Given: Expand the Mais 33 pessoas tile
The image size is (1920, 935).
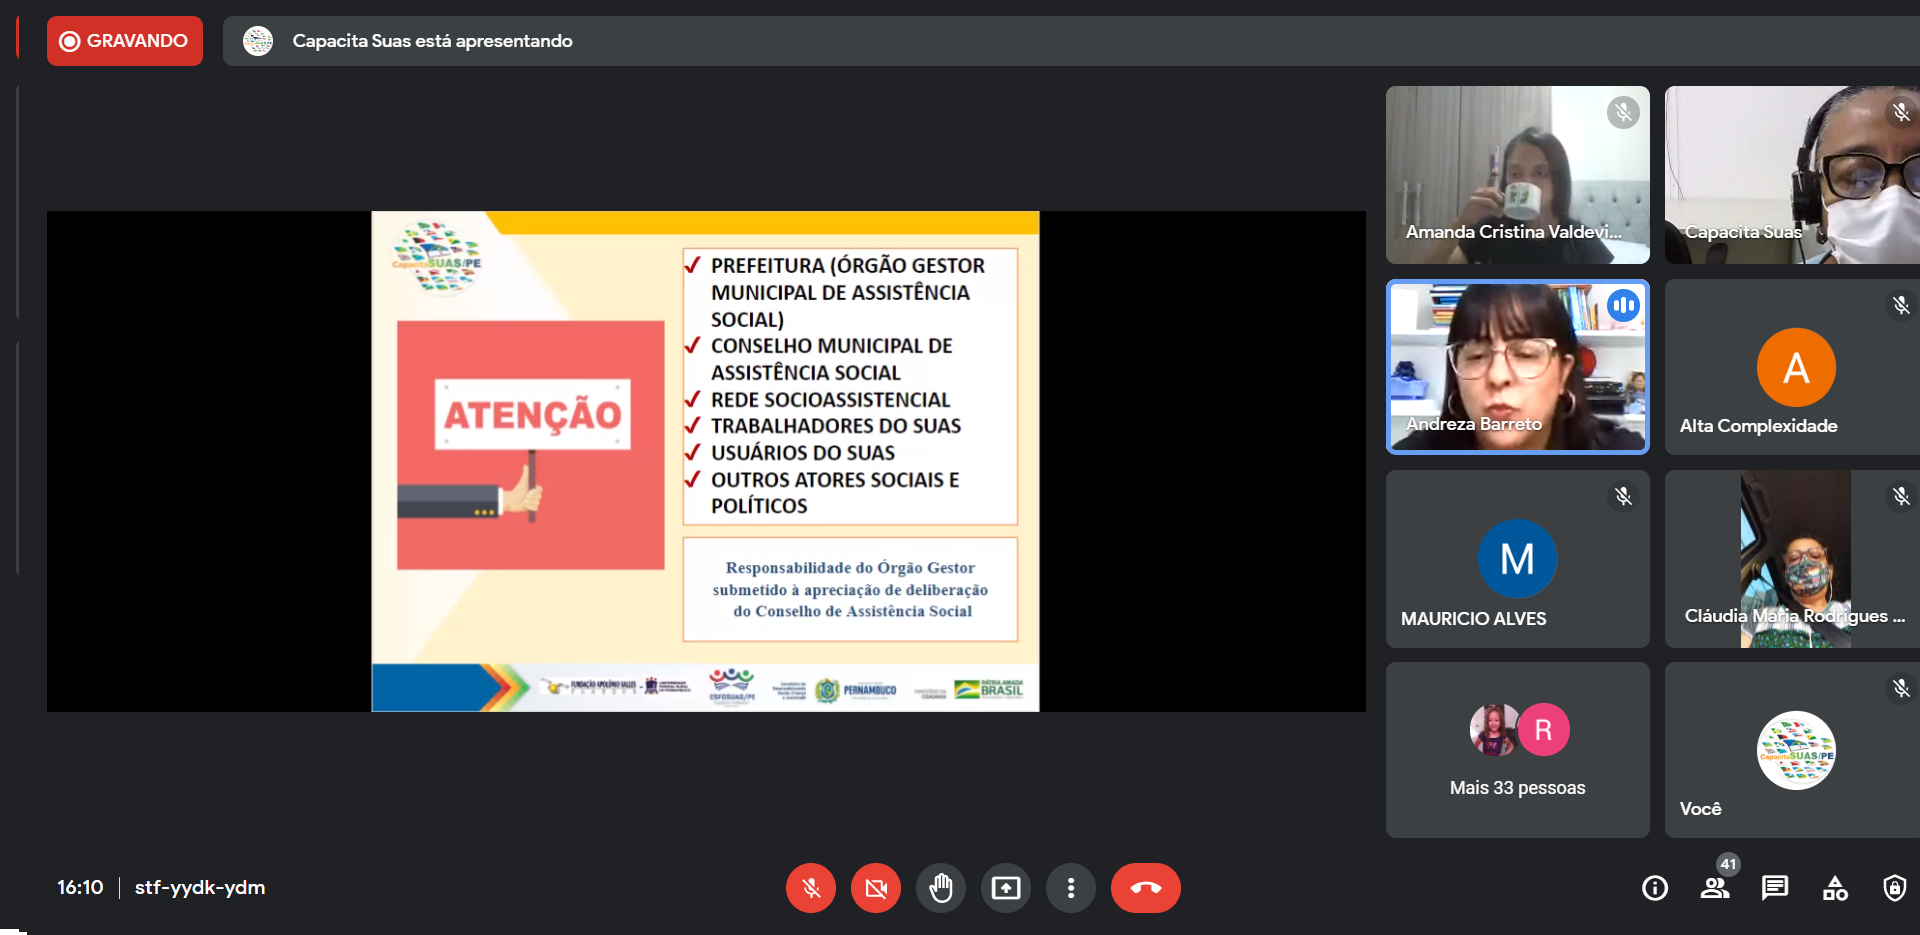Looking at the screenshot, I should (x=1517, y=750).
